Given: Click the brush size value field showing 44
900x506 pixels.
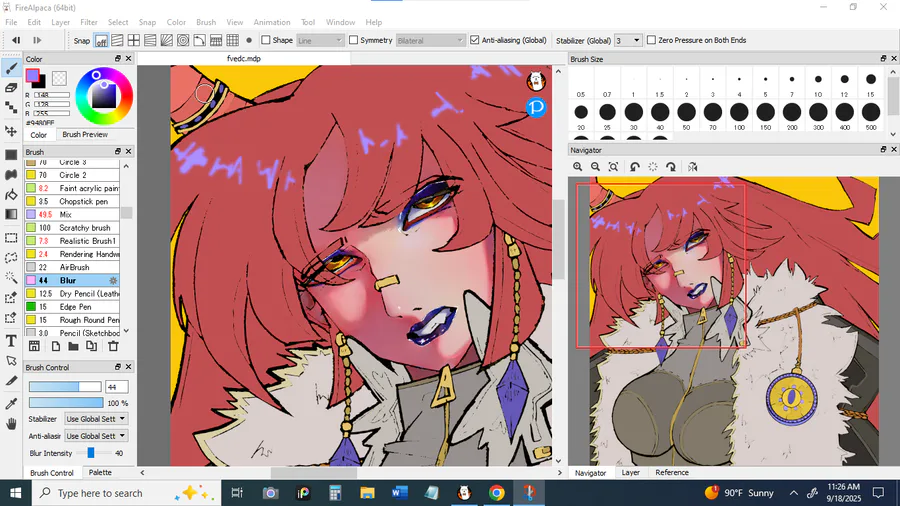Looking at the screenshot, I should (x=117, y=387).
